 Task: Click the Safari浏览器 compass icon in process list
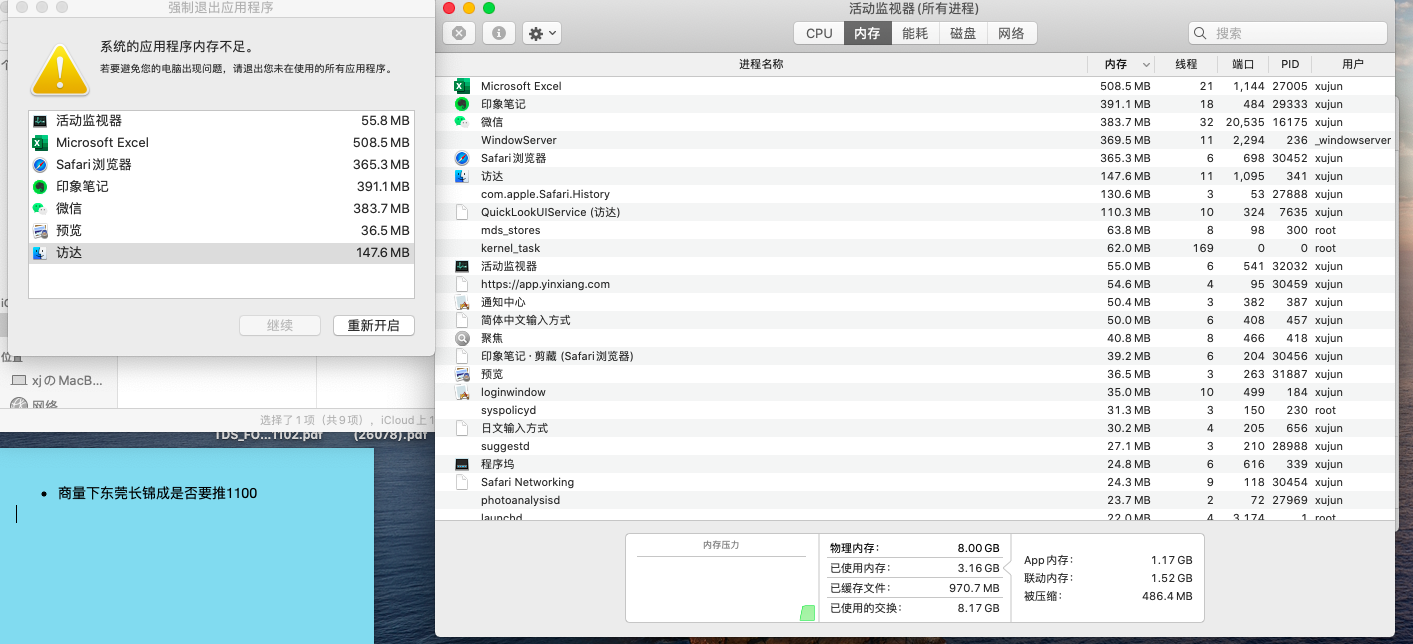tap(462, 158)
